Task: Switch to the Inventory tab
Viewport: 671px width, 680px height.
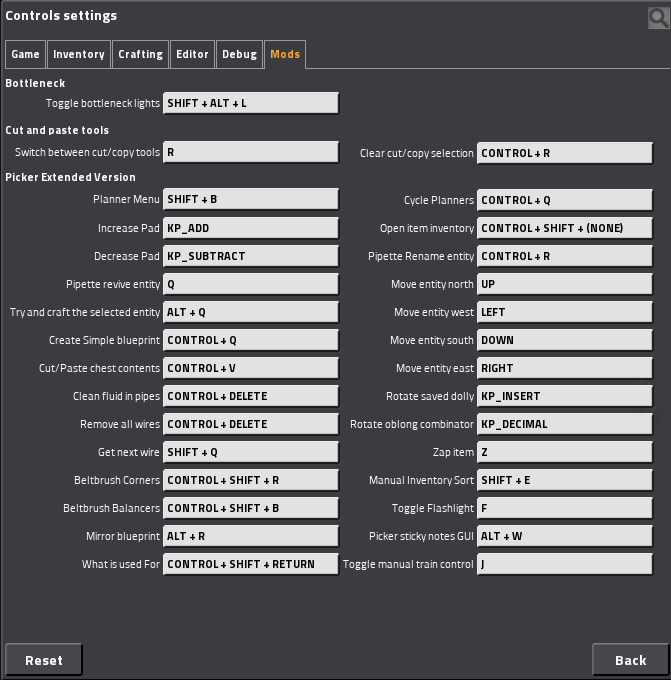Action: [x=79, y=54]
